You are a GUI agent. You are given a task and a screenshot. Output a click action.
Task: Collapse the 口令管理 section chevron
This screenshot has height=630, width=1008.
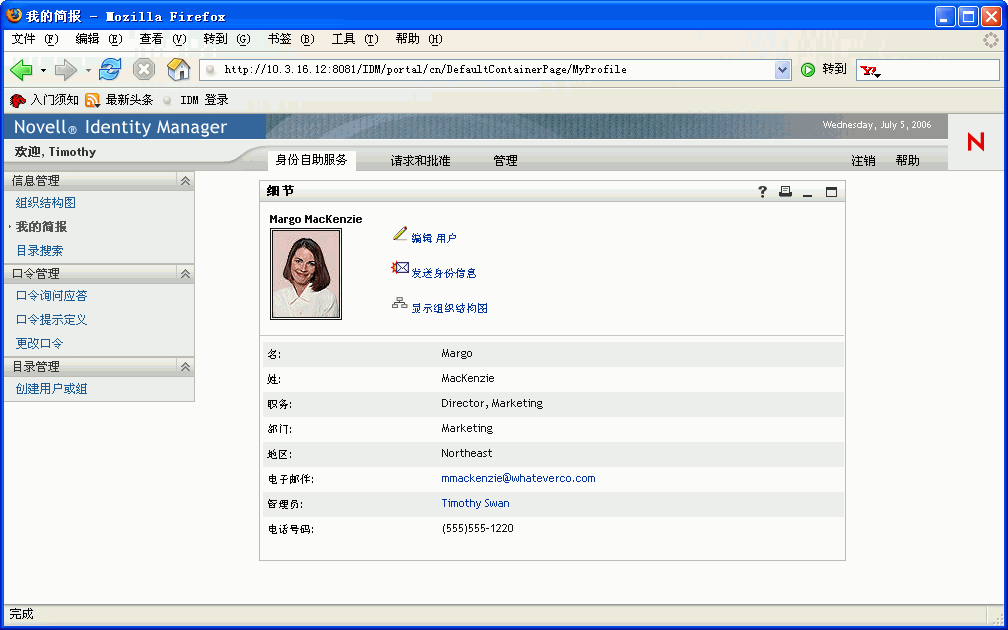click(185, 273)
